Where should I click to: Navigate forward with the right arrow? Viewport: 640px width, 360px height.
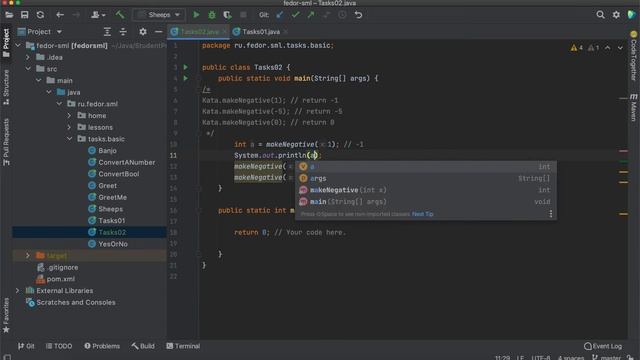click(76, 15)
